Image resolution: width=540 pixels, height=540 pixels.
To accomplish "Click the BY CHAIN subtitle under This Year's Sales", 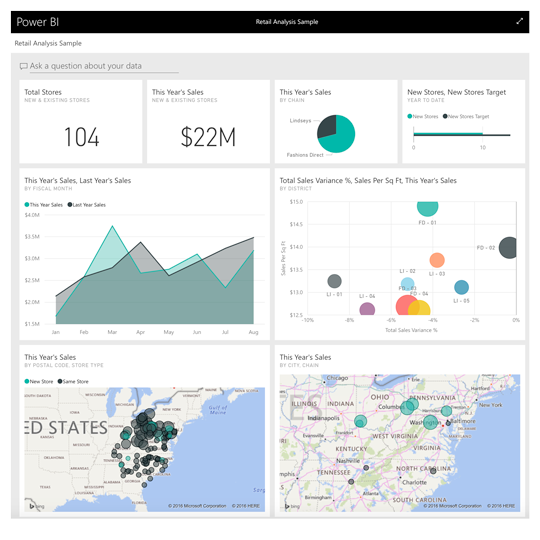I will point(292,100).
